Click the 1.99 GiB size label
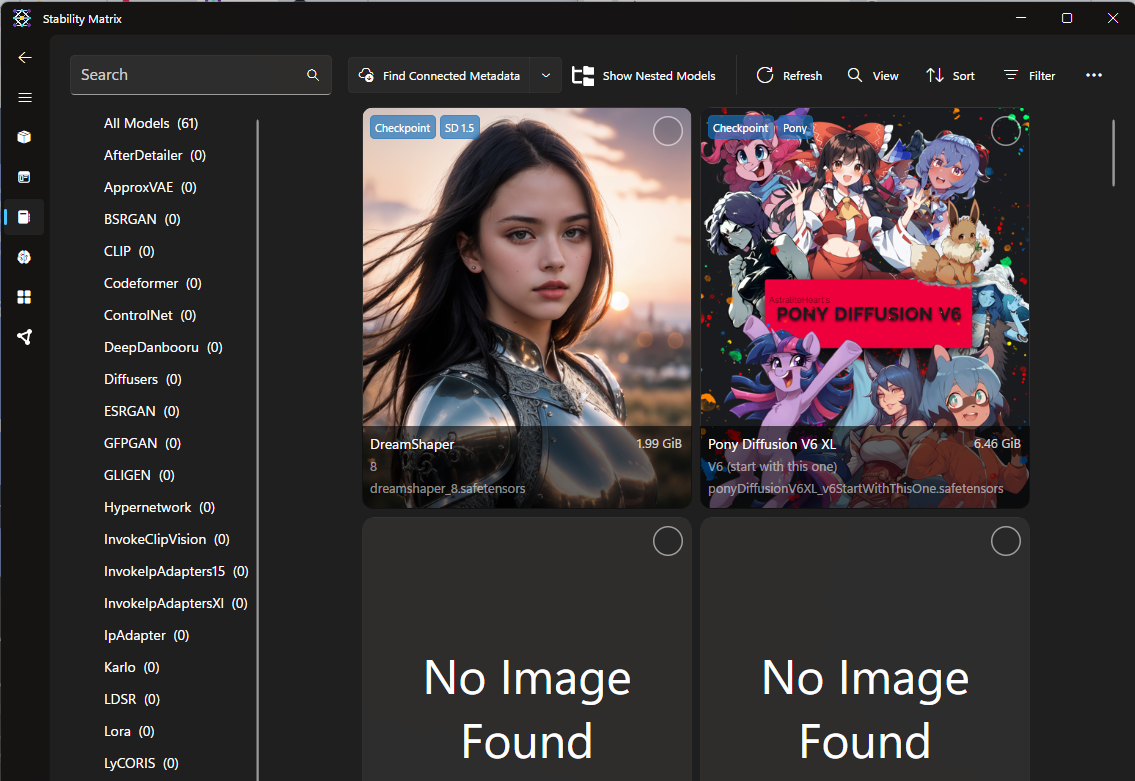Image resolution: width=1135 pixels, height=781 pixels. pos(659,444)
